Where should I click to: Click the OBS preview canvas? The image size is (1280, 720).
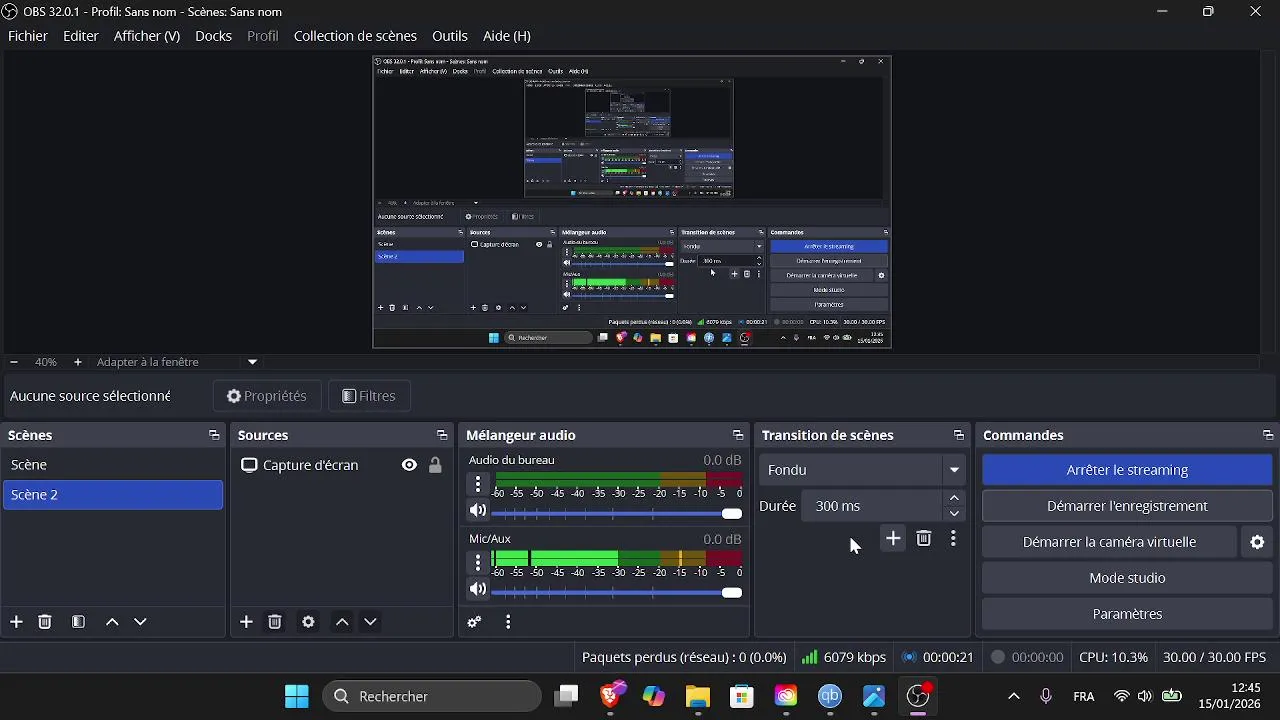point(632,202)
